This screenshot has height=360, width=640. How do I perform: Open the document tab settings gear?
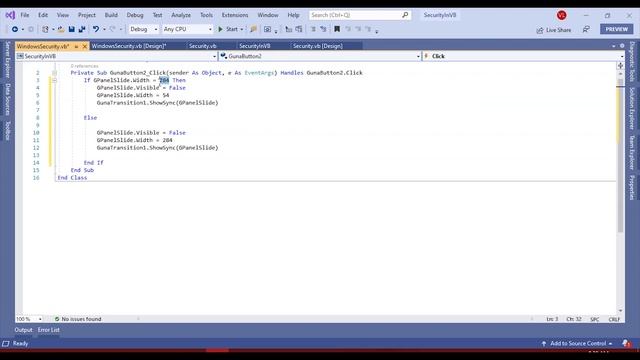(622, 46)
